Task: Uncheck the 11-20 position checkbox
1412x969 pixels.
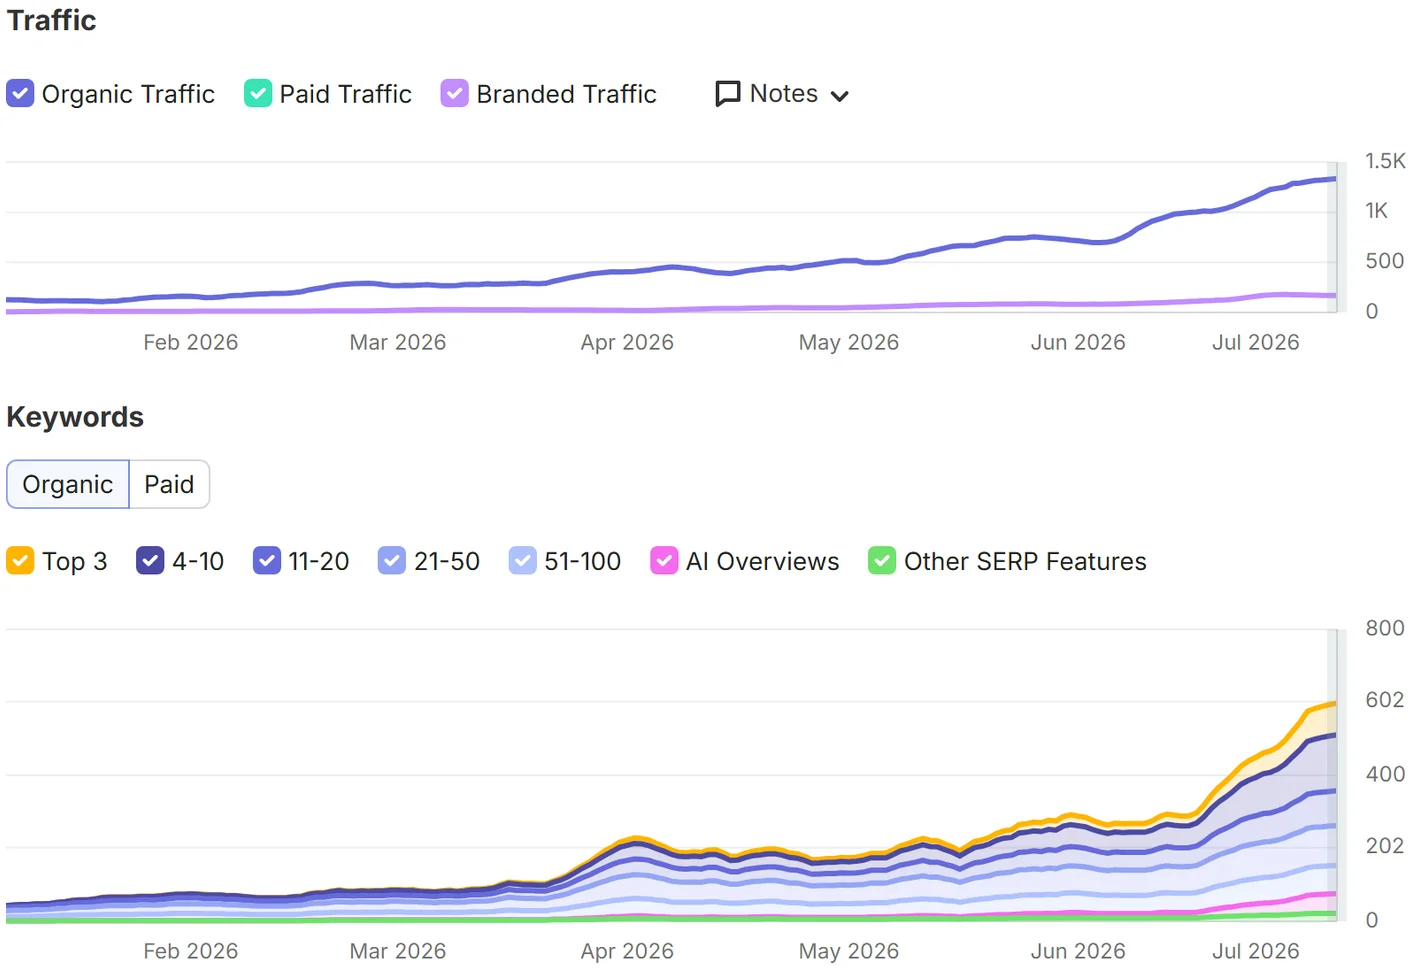Action: 267,561
